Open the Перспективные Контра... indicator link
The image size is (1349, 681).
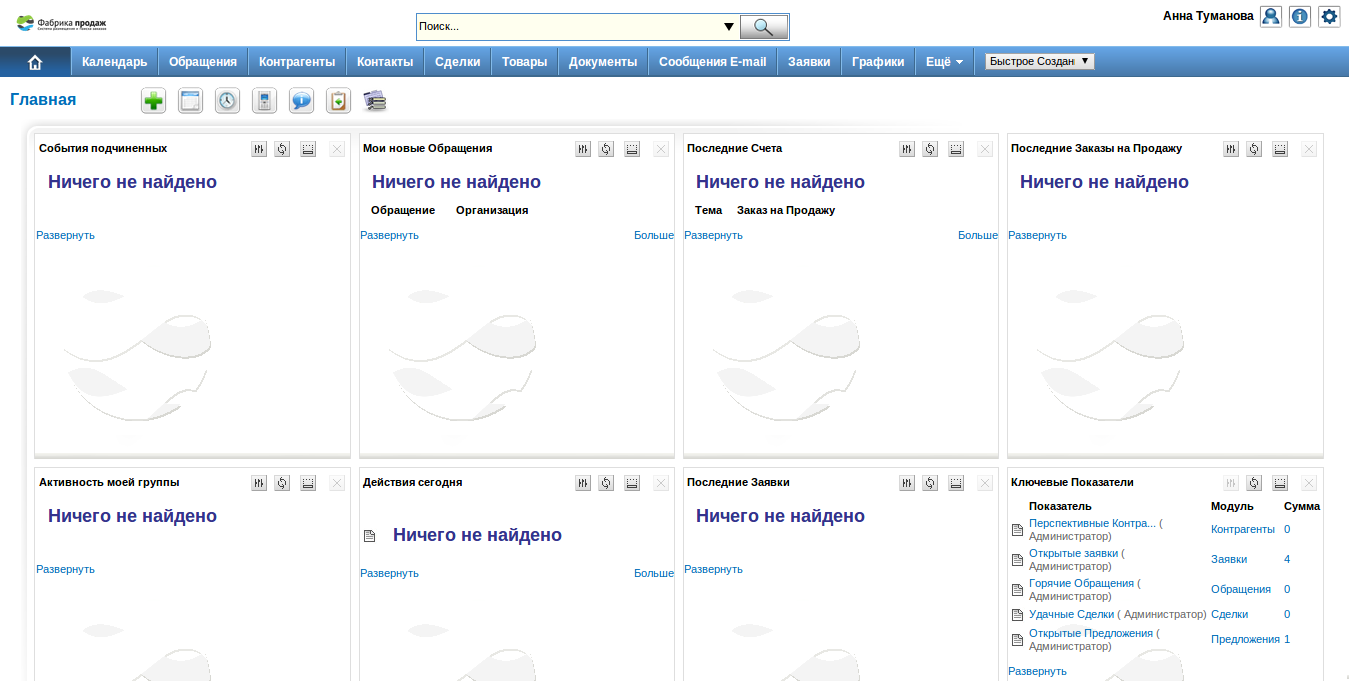1092,523
